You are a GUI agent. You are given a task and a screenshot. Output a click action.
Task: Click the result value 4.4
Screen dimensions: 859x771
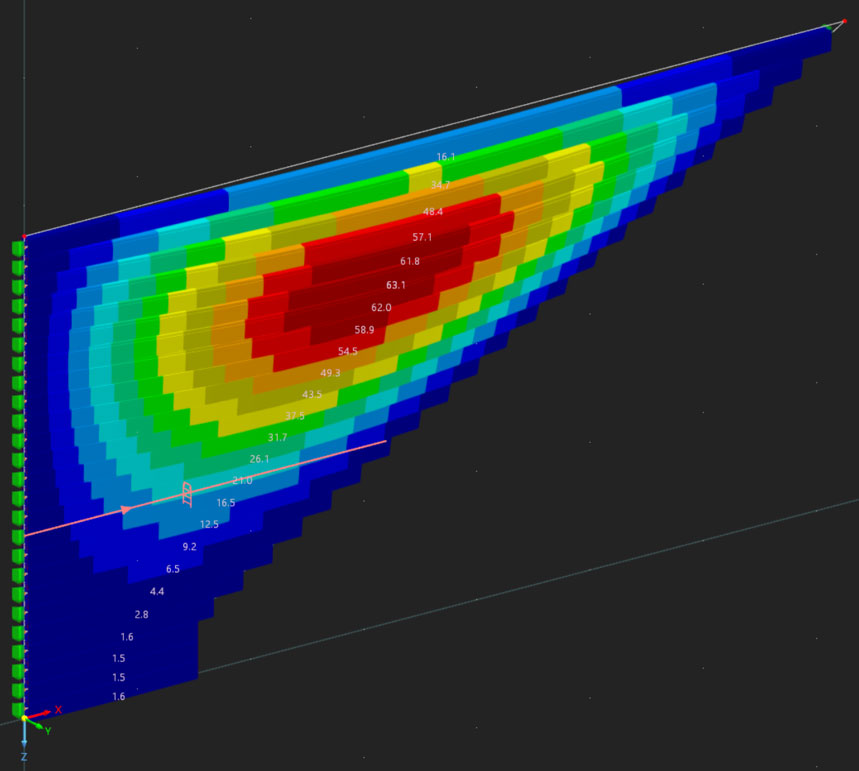157,592
